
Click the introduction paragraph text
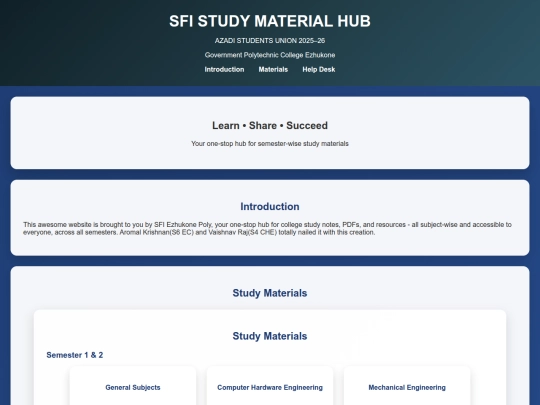pyautogui.click(x=268, y=228)
